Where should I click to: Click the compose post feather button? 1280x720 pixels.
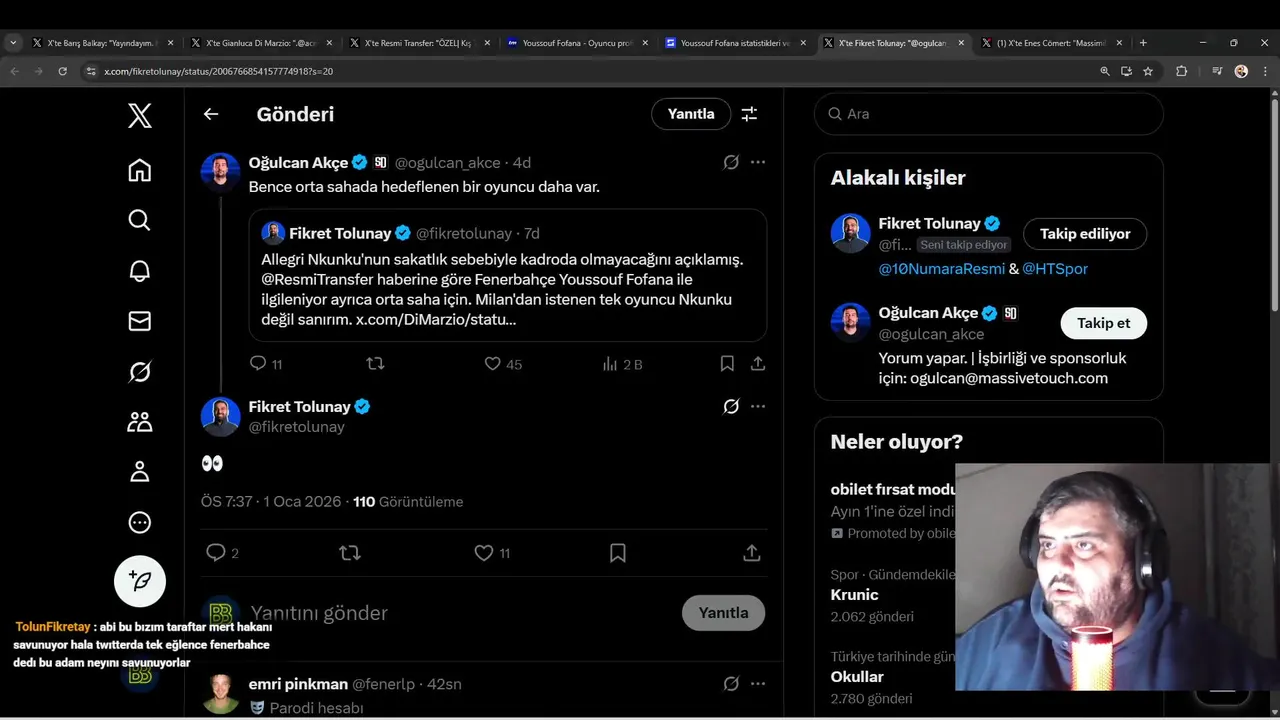point(140,581)
